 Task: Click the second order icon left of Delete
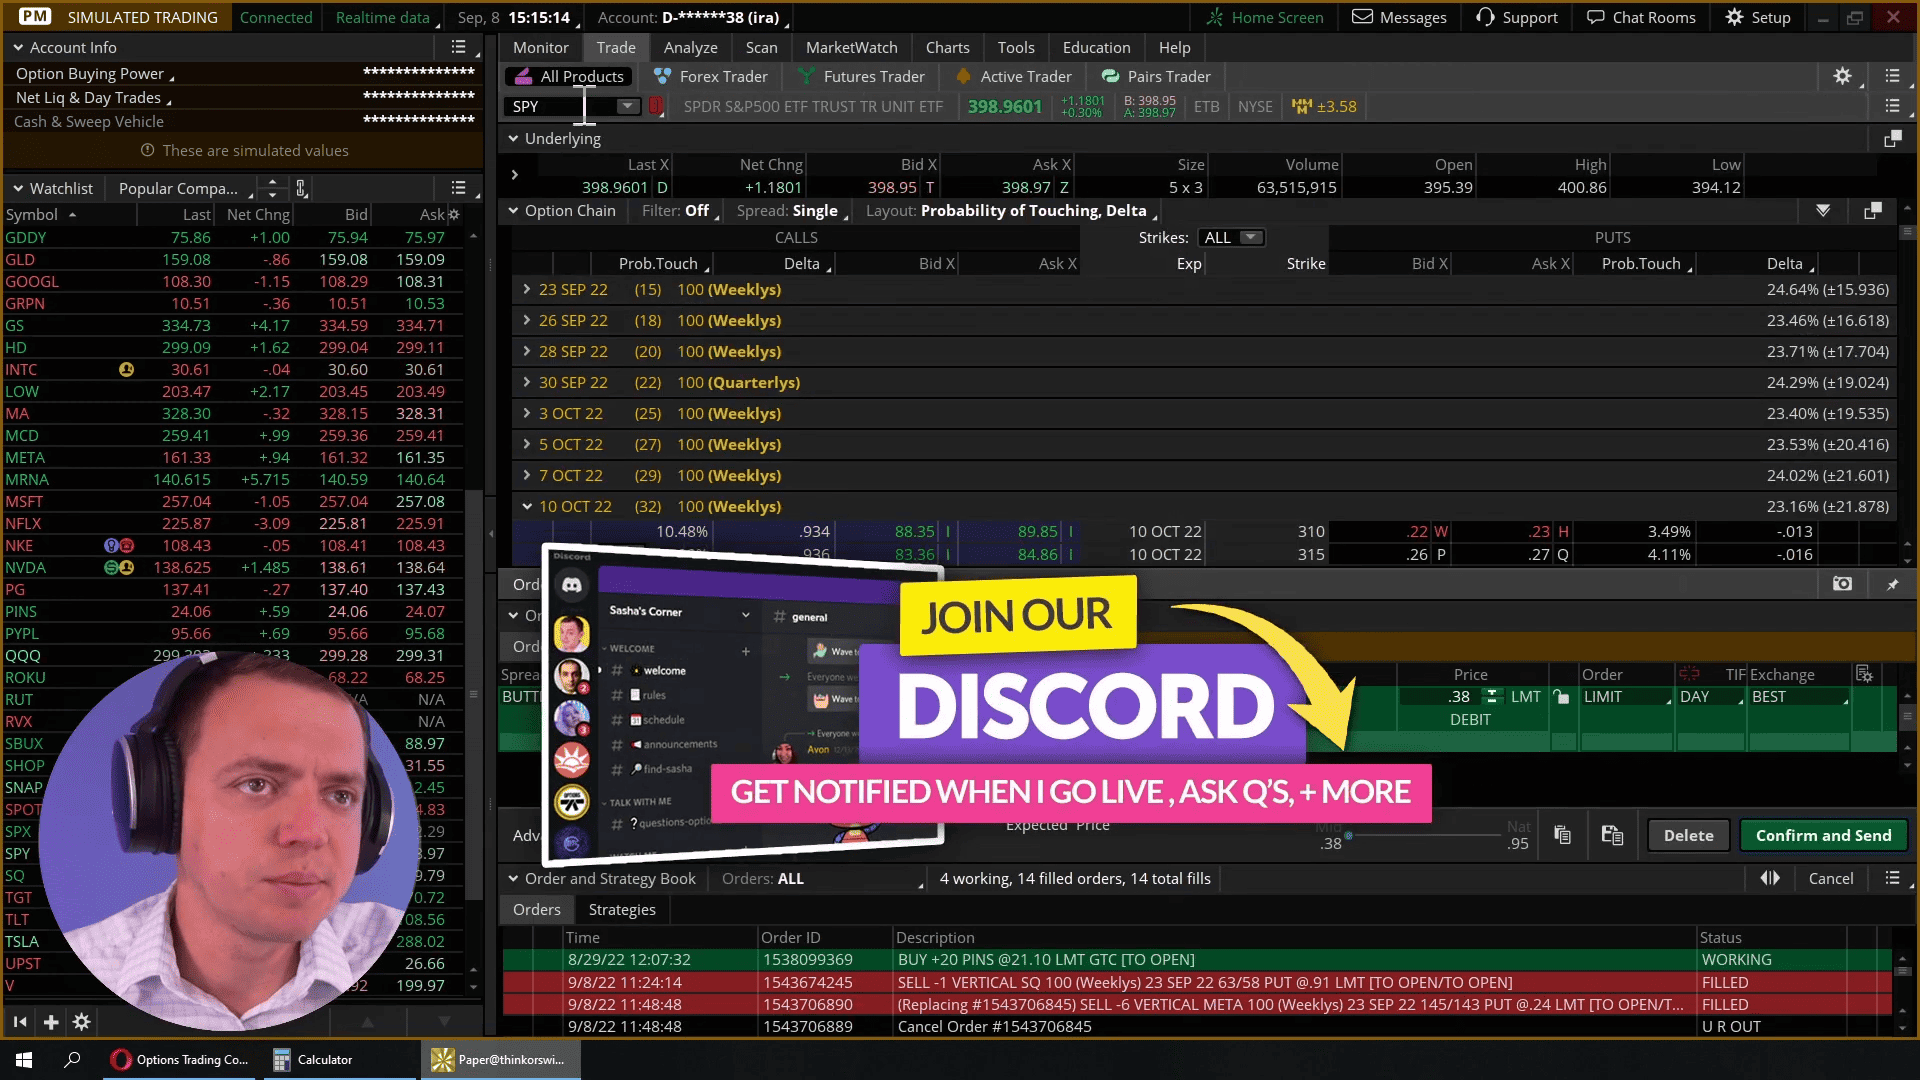(1612, 835)
